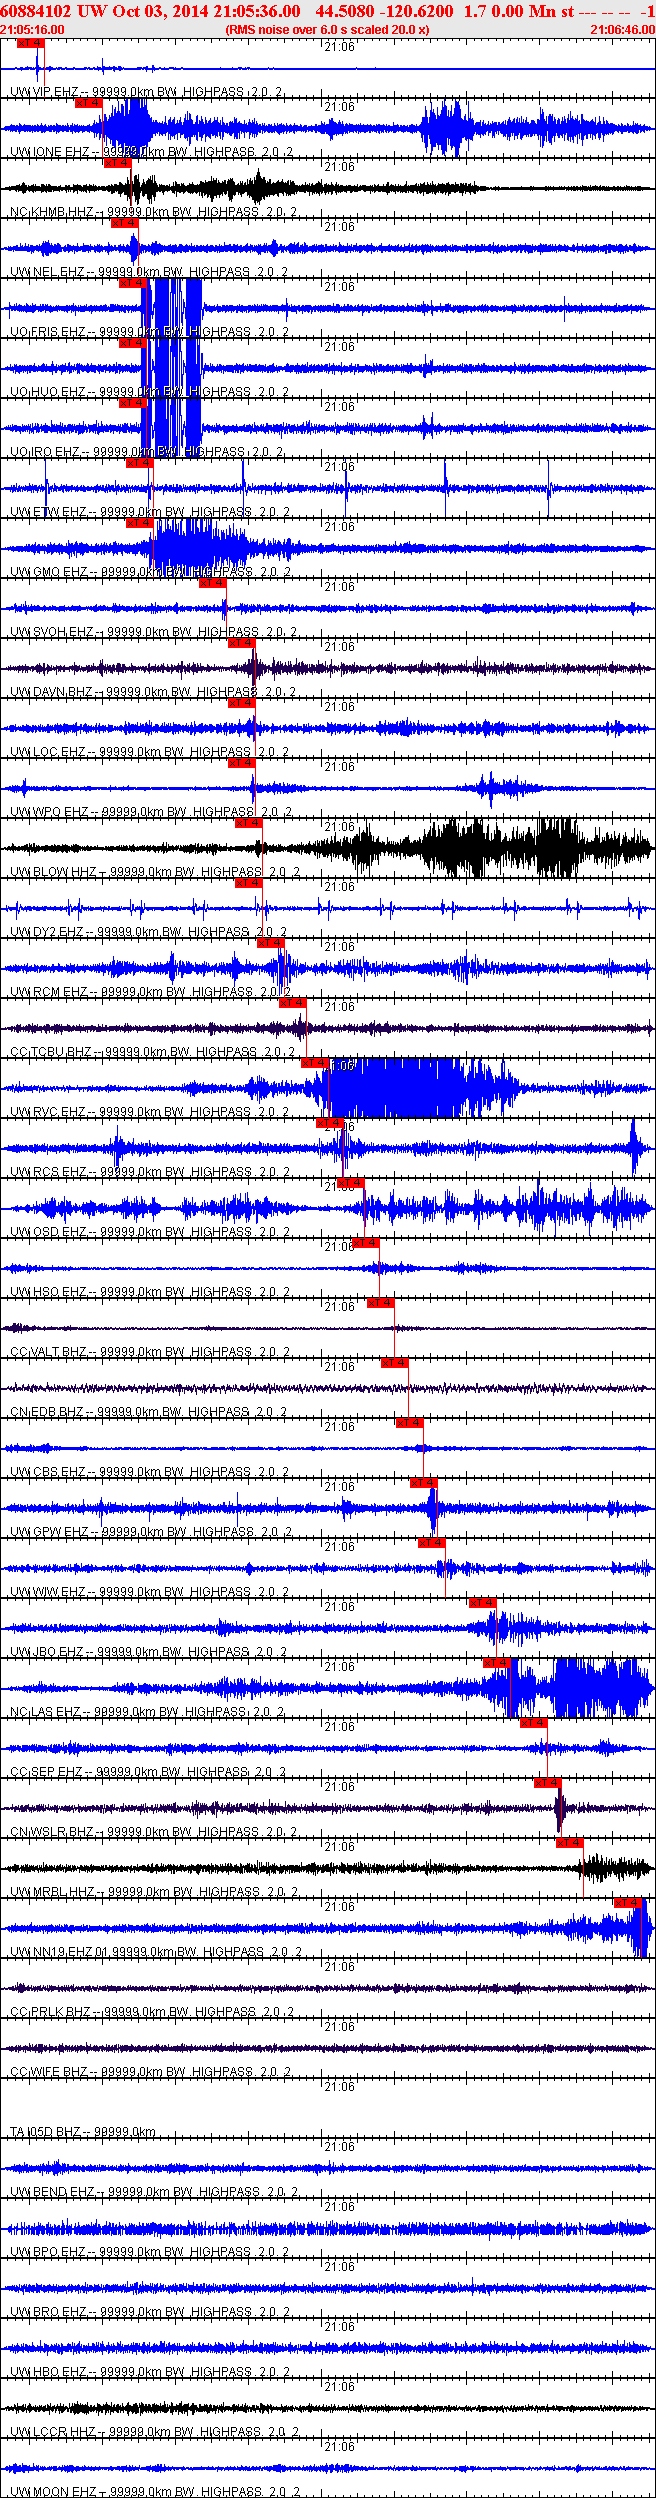656x2498 pixels.
Task: Click the UW DAVN BHZ station label
Action: pyautogui.click(x=153, y=692)
